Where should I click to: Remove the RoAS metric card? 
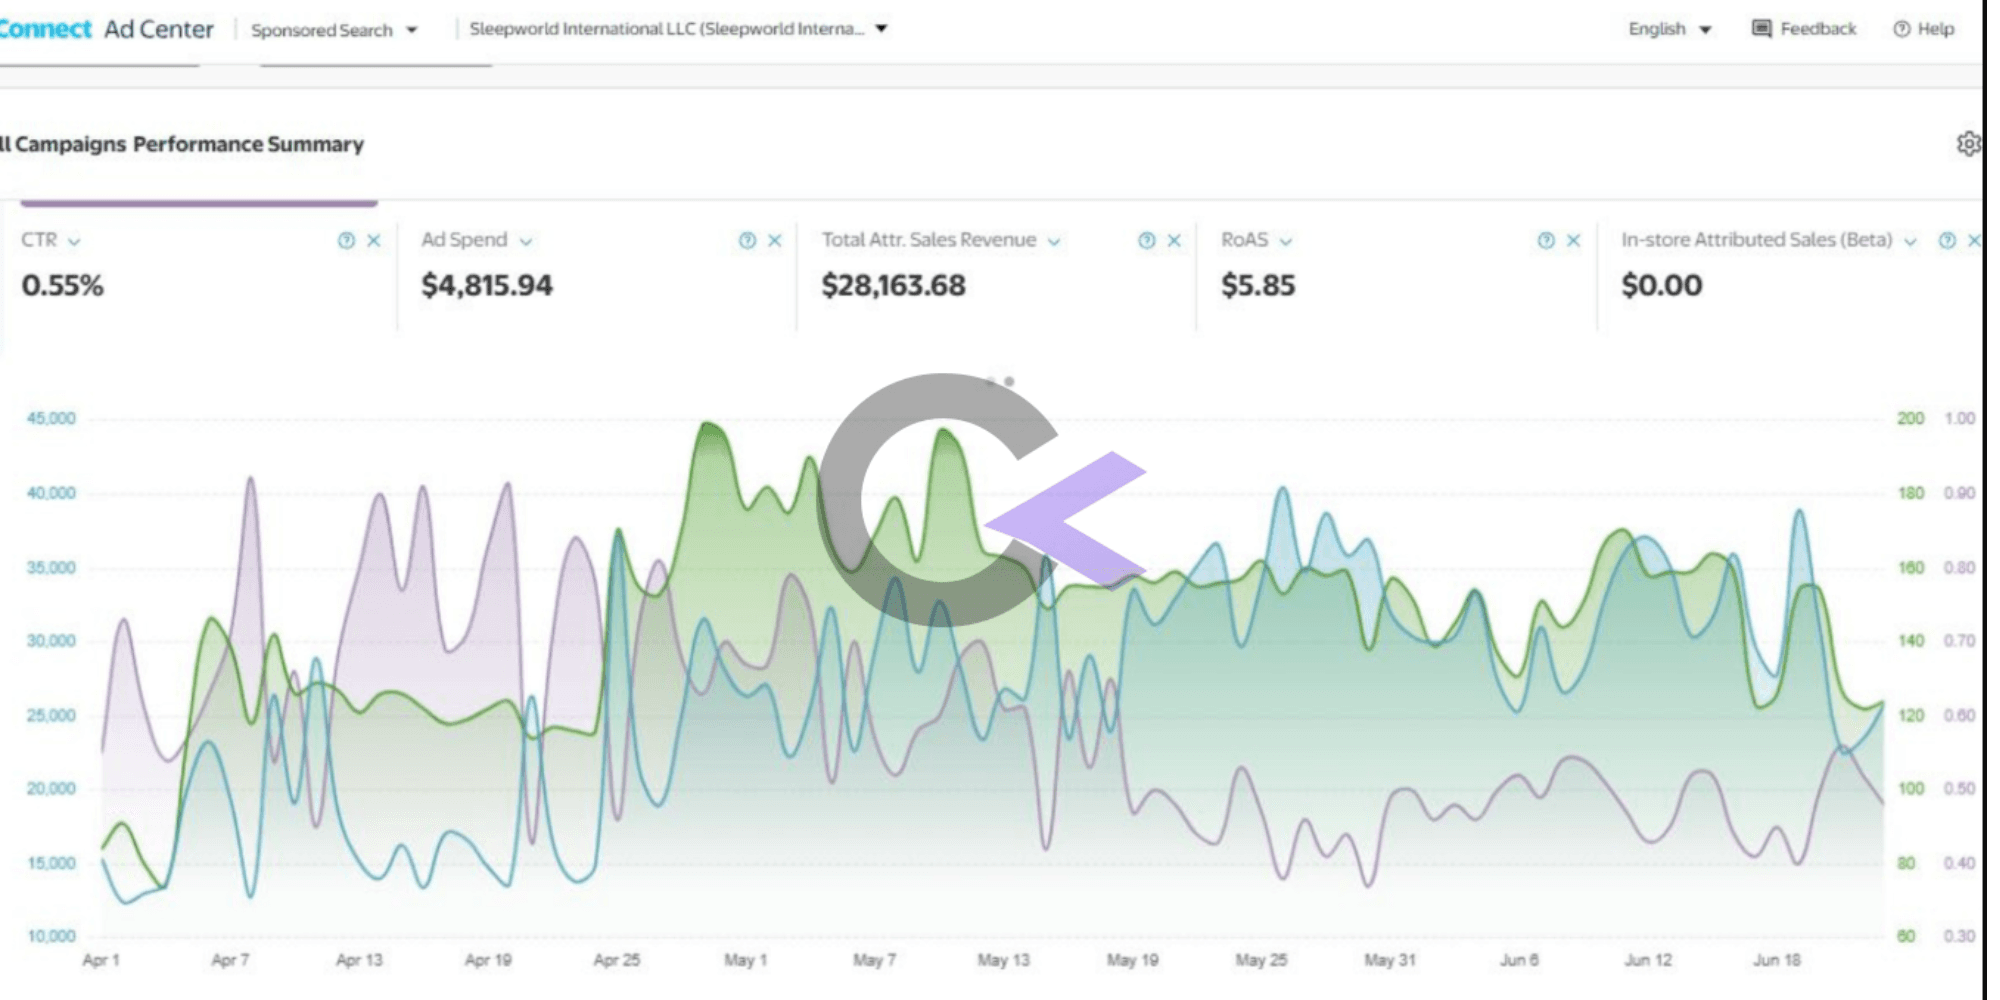pos(1573,240)
